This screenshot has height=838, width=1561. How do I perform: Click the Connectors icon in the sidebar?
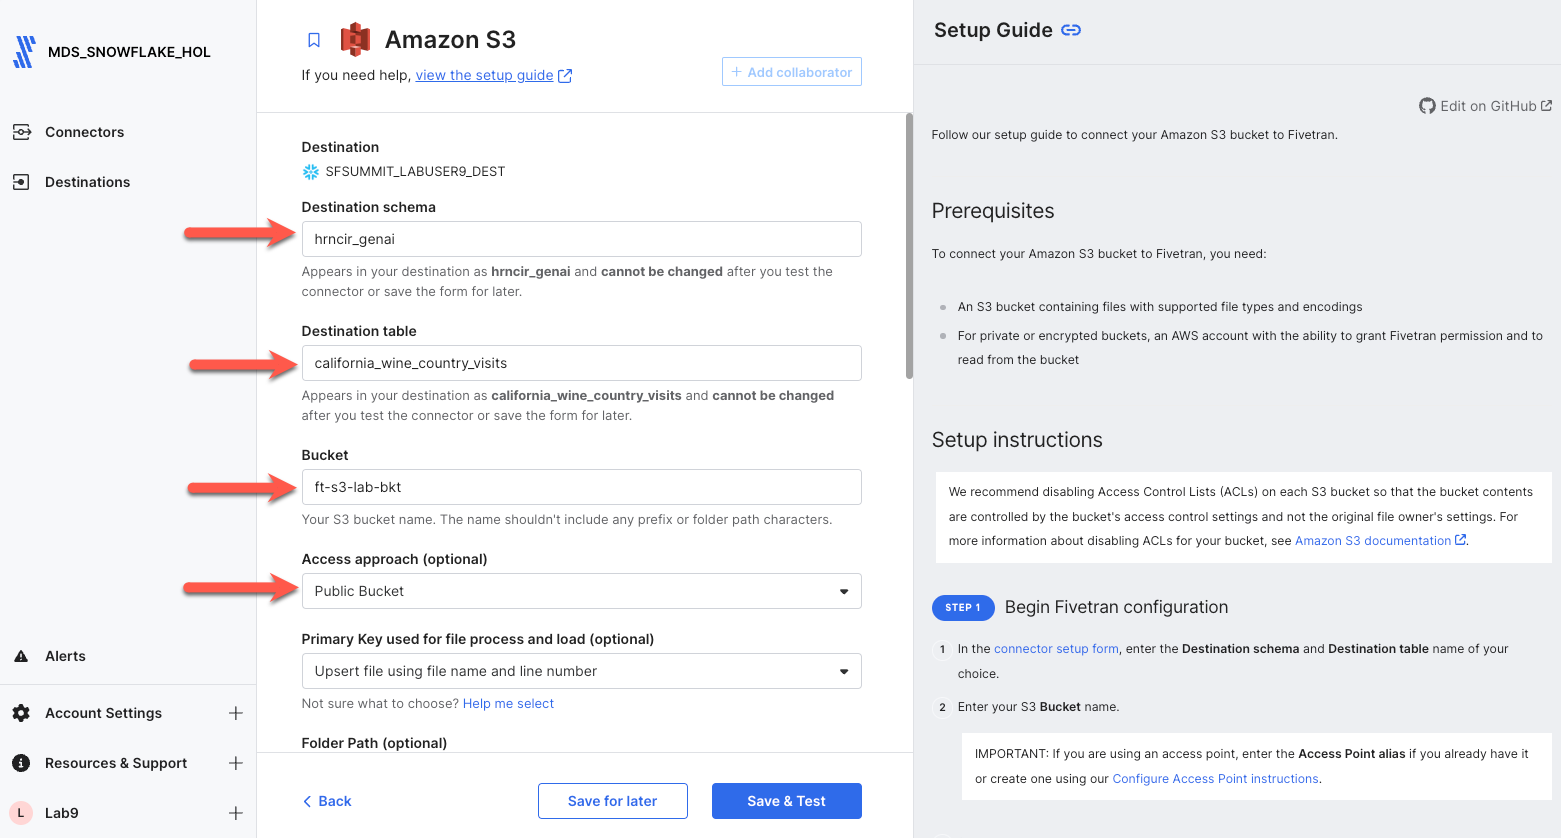coord(21,132)
